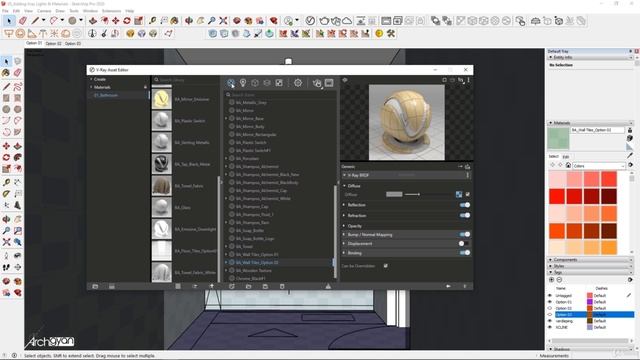The height and width of the screenshot is (360, 640).
Task: Activate the Rotate tool in top toolbar
Action: 127,20
